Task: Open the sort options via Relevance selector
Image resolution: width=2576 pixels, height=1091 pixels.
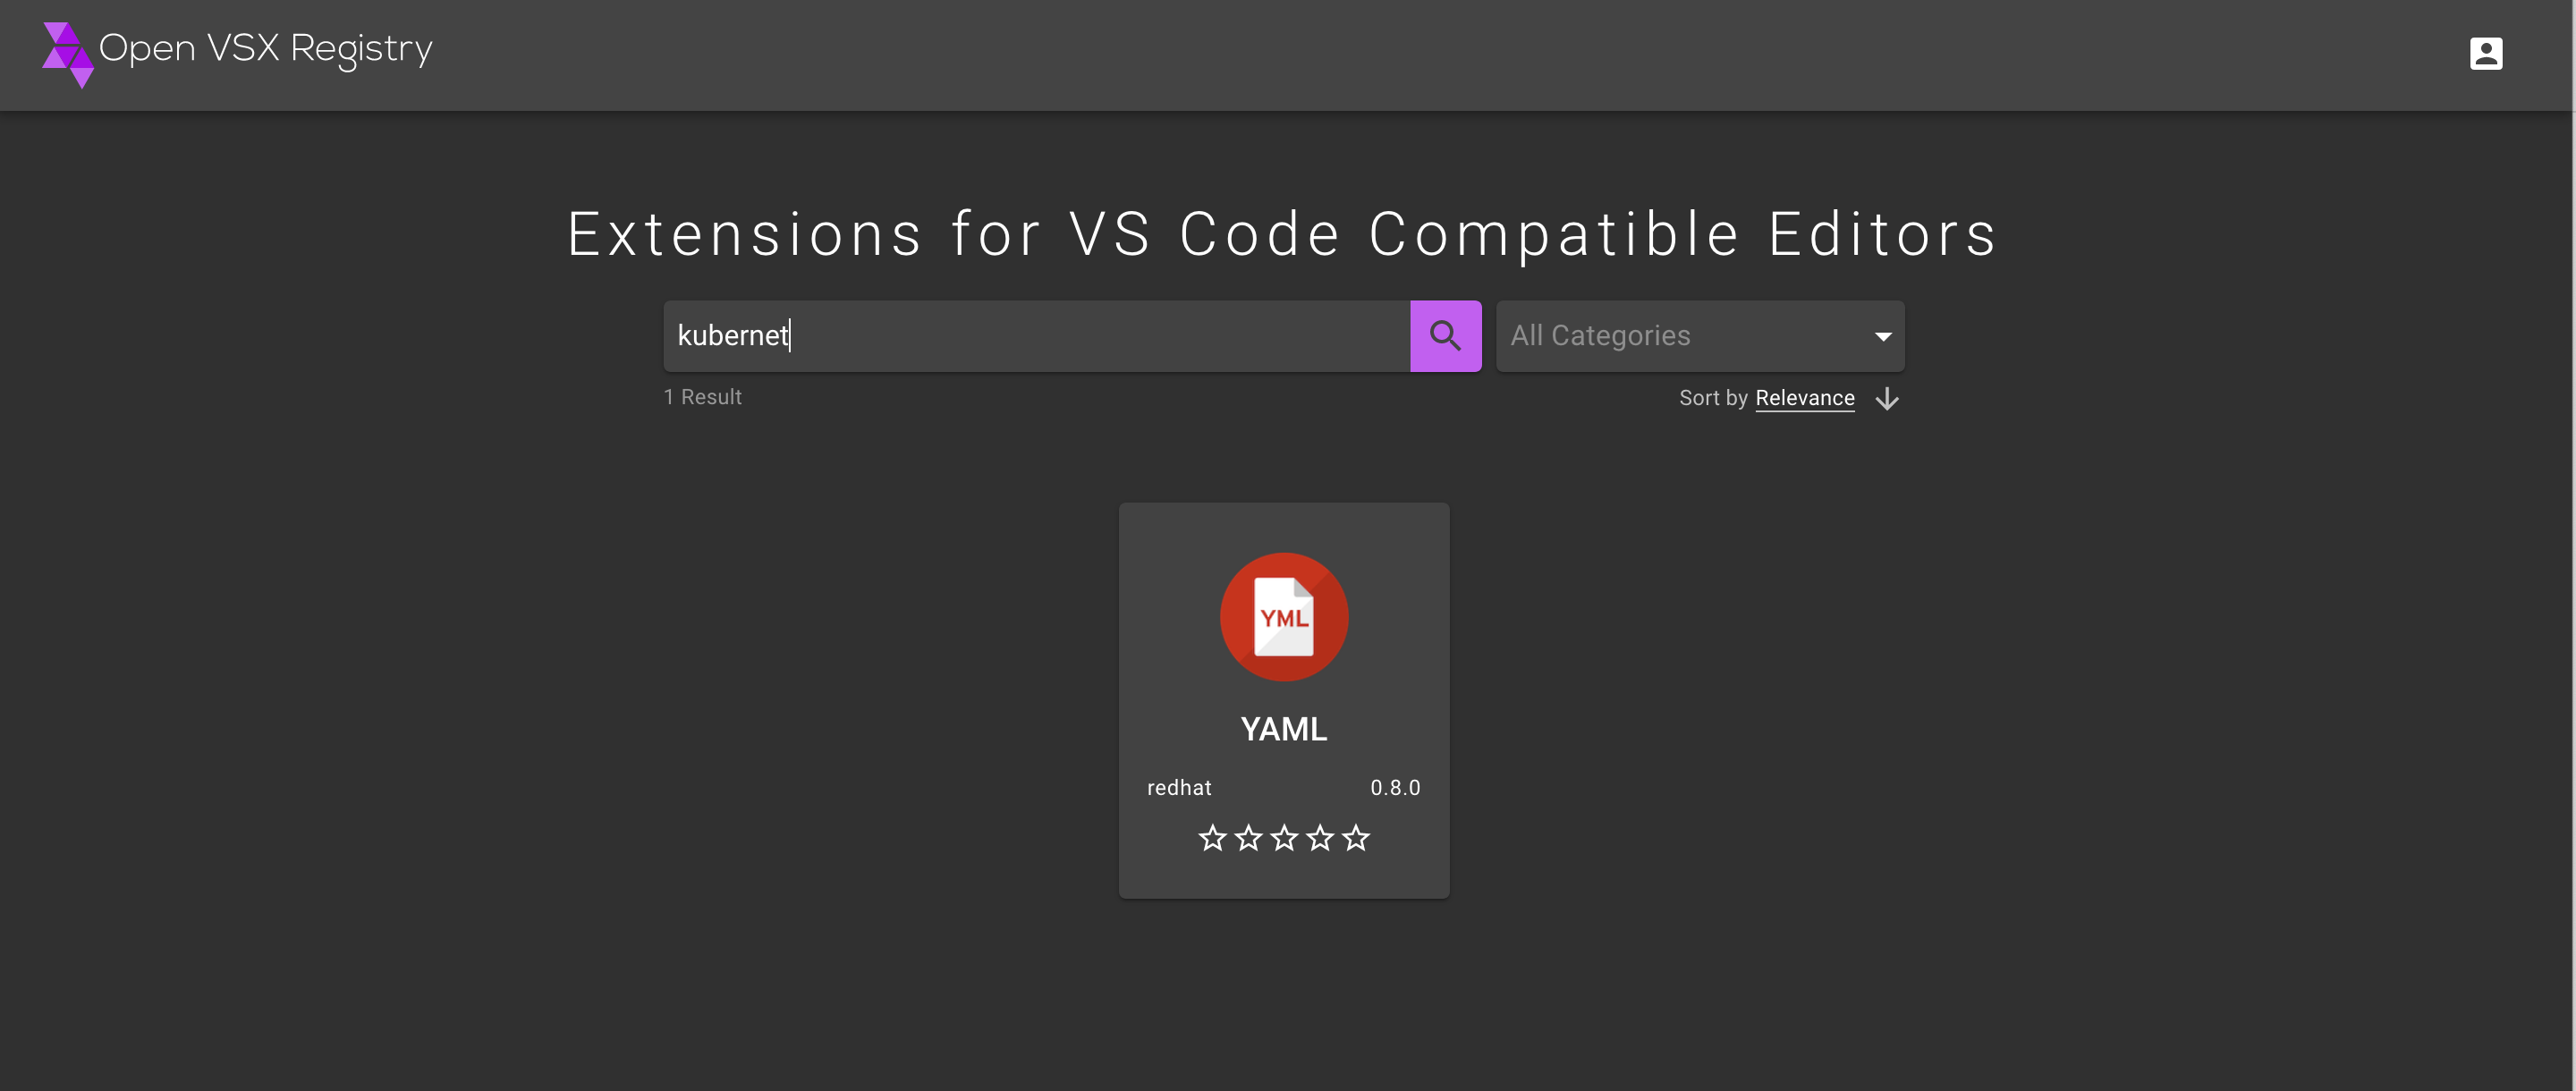Action: pyautogui.click(x=1804, y=397)
